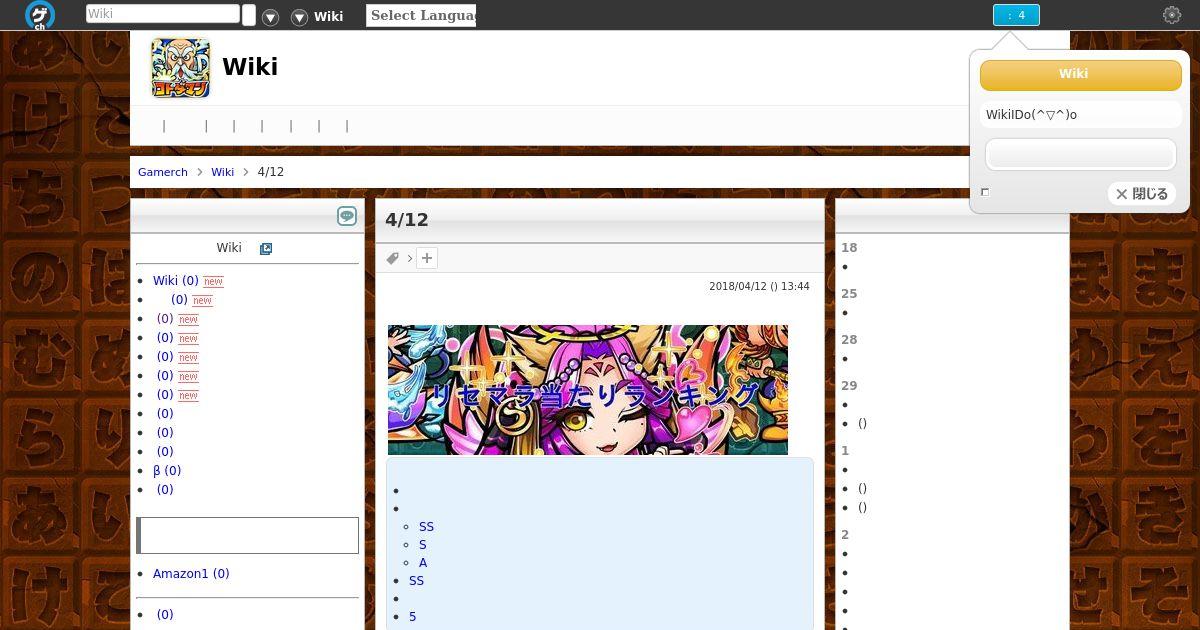This screenshot has width=1200, height=630.
Task: Submit the search with the button beside the Wiki search box
Action: (x=249, y=15)
